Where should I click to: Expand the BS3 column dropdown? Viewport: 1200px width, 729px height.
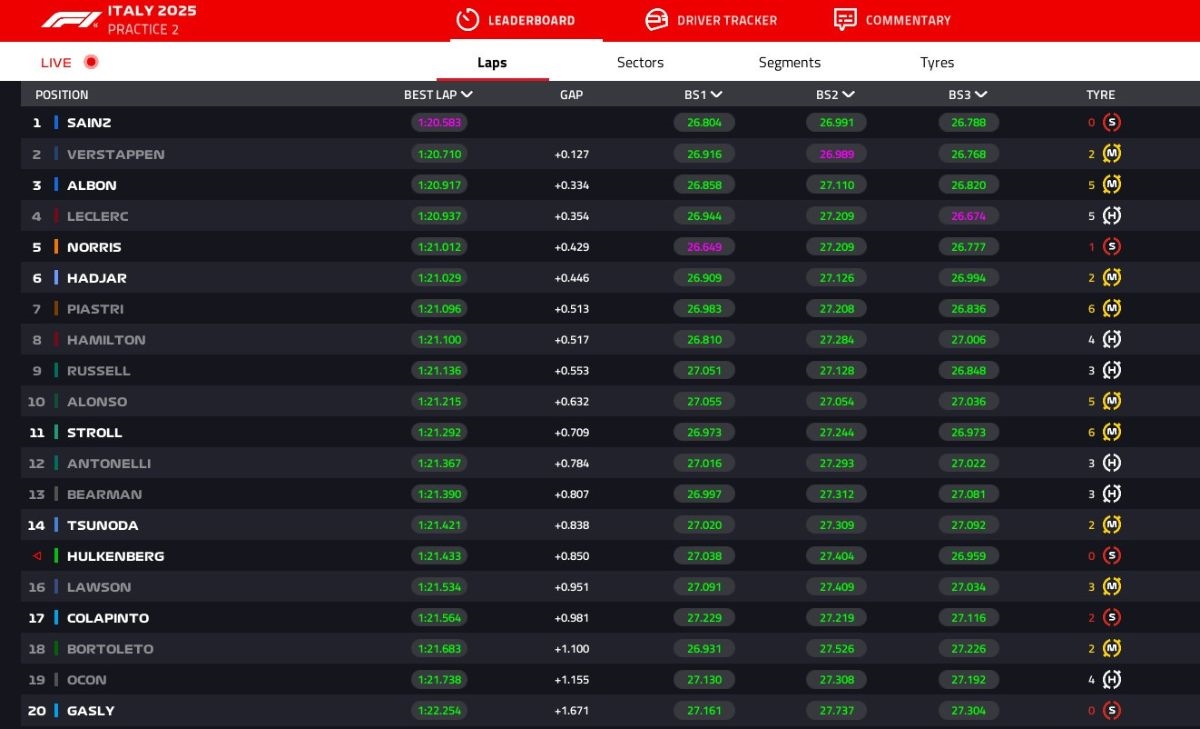click(x=981, y=95)
